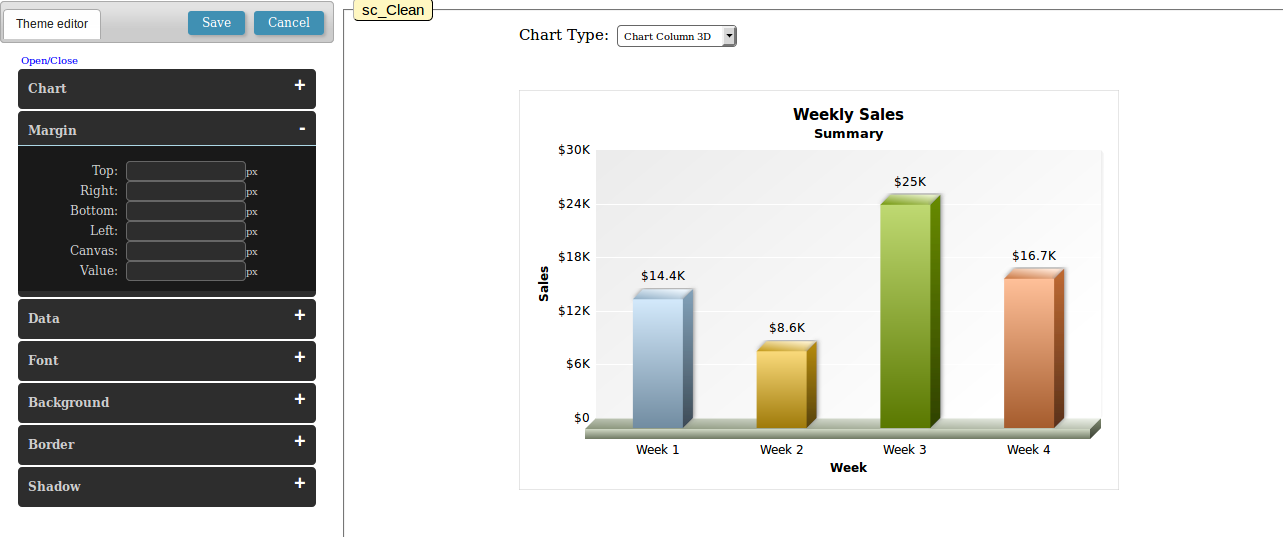Click the Open/Close link
This screenshot has height=537, width=1283.
(49, 61)
